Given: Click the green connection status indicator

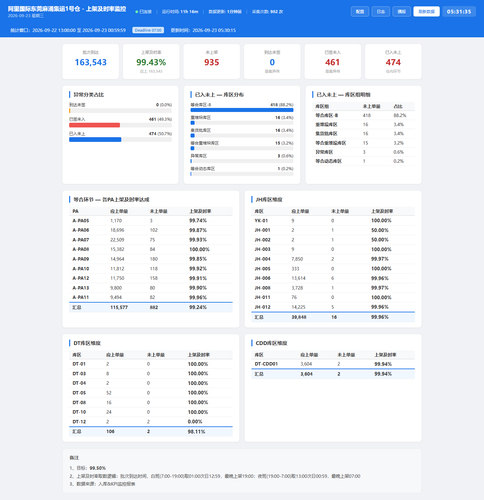Looking at the screenshot, I should tap(137, 12).
